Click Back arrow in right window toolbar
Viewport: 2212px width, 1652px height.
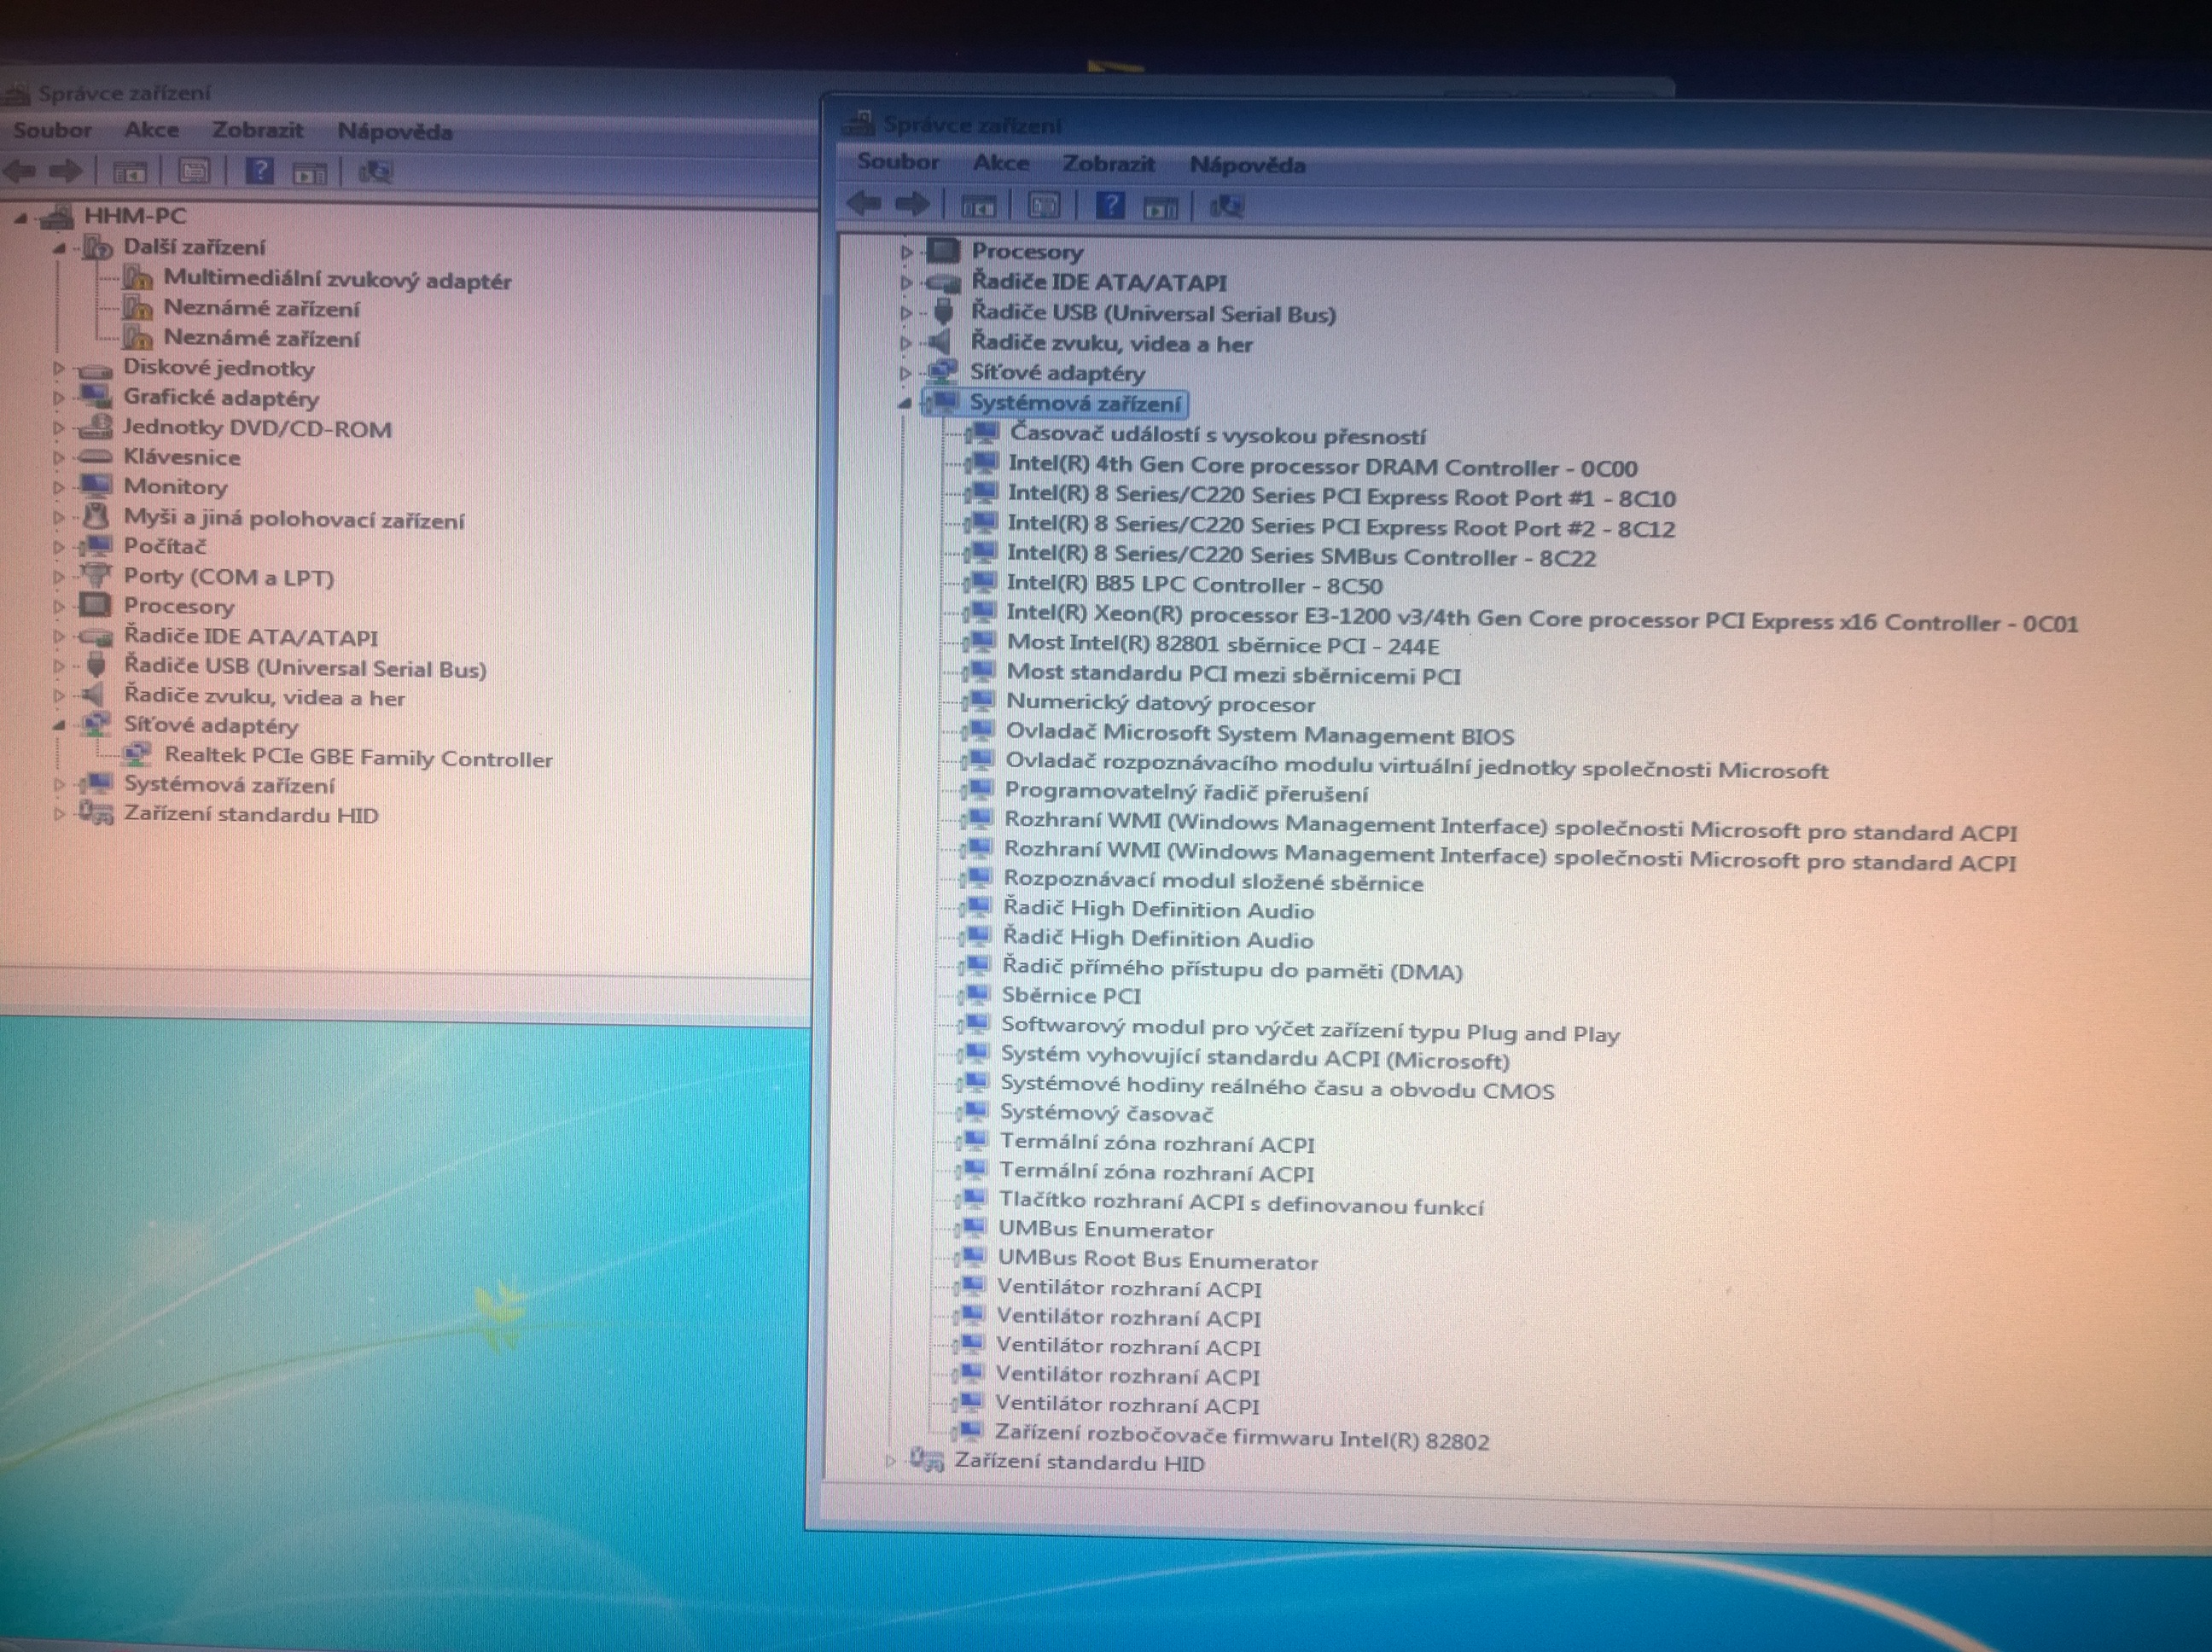point(864,205)
